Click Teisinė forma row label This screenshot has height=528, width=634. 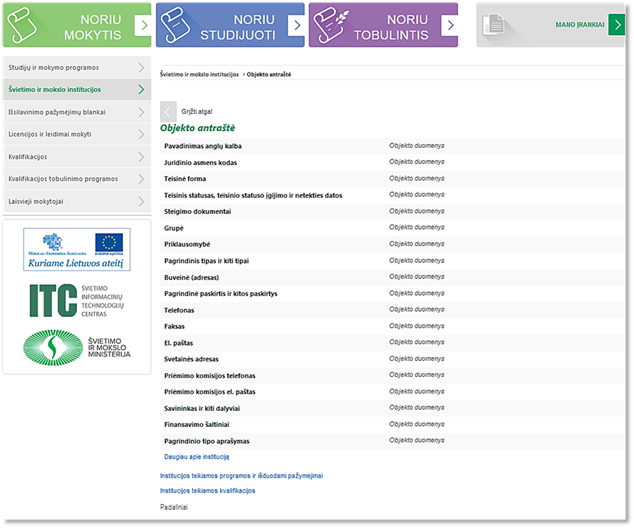tap(185, 179)
